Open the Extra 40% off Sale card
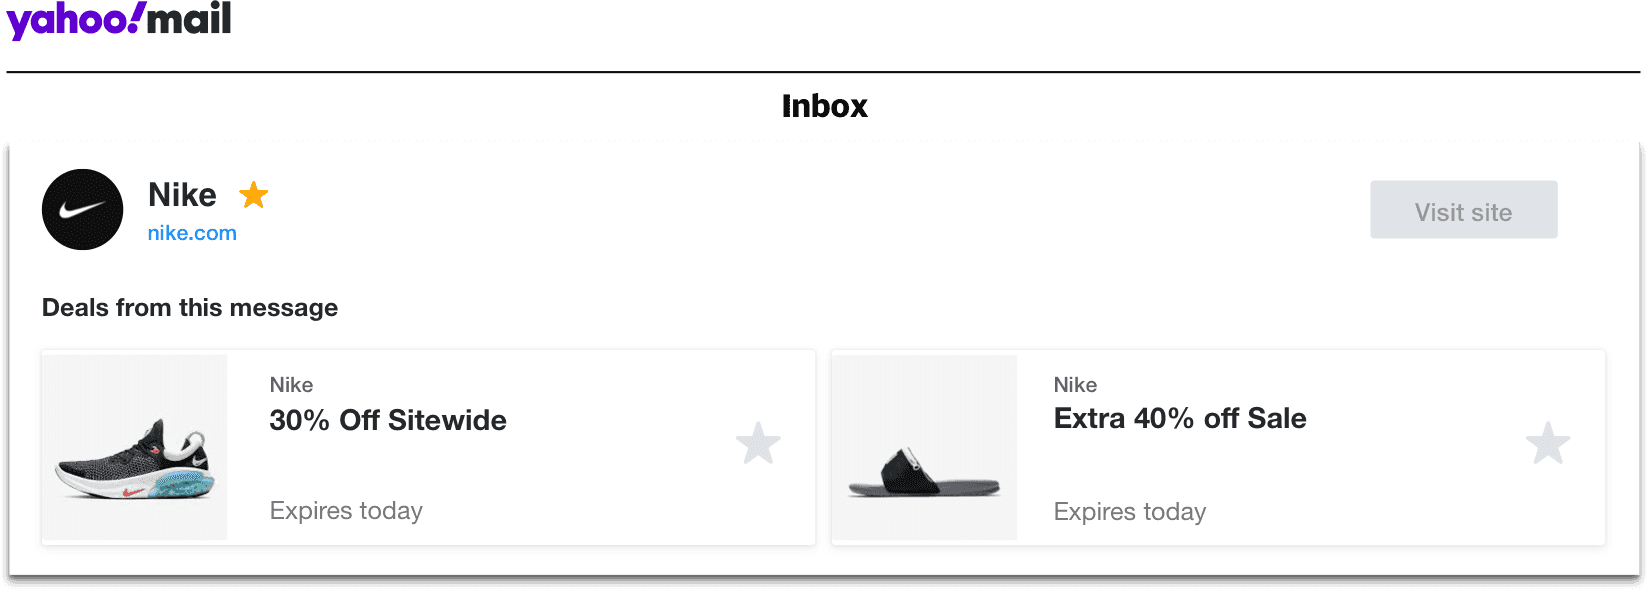1650x591 pixels. 1218,447
